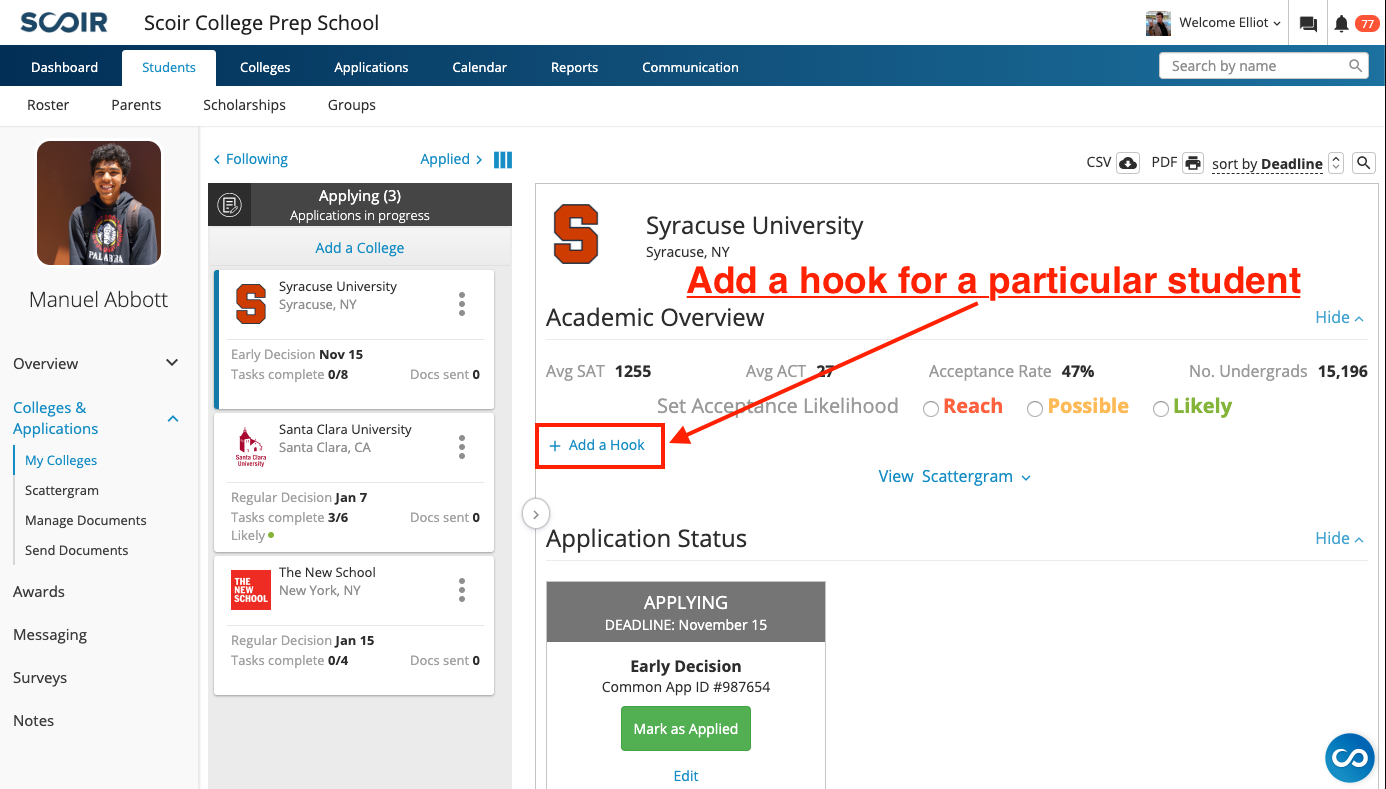
Task: Click the Applying (3) list header
Action: pos(360,205)
